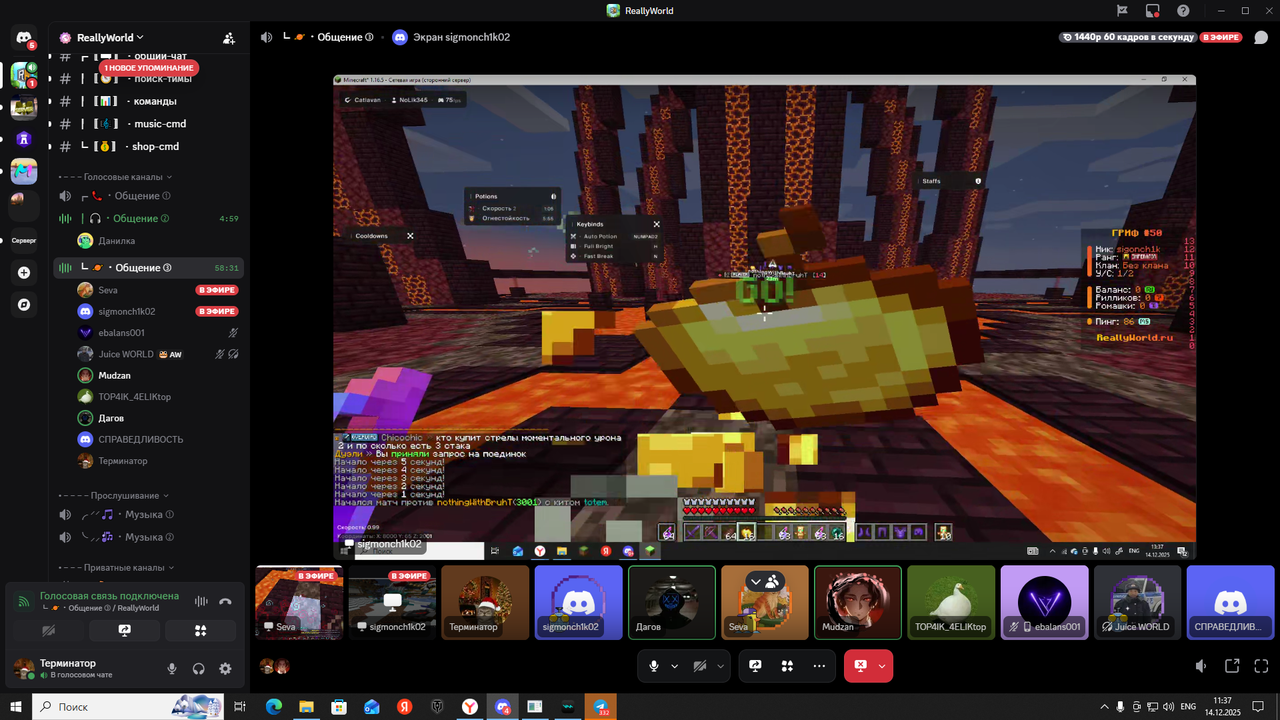
Task: Open more options in the call controls
Action: click(819, 666)
